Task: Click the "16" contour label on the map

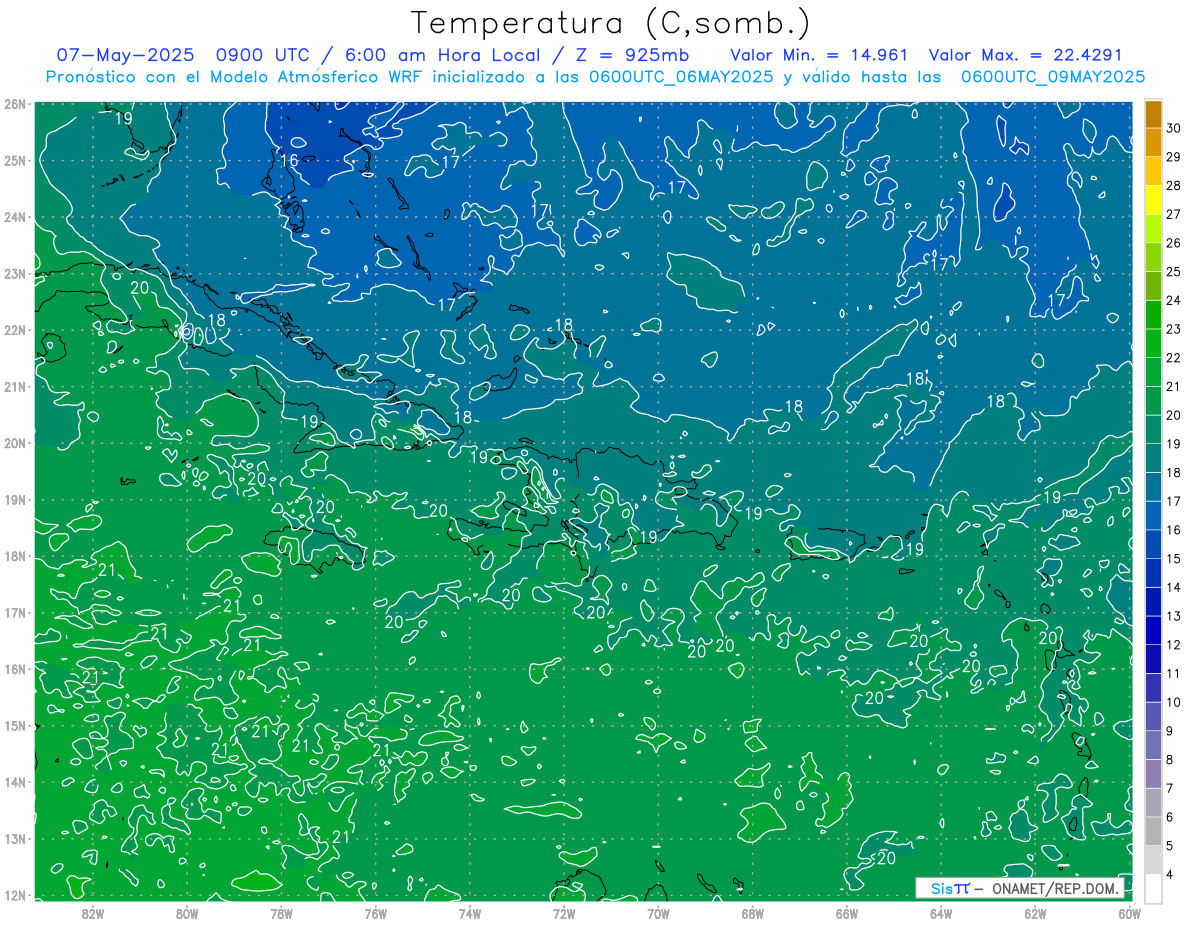Action: coord(289,160)
